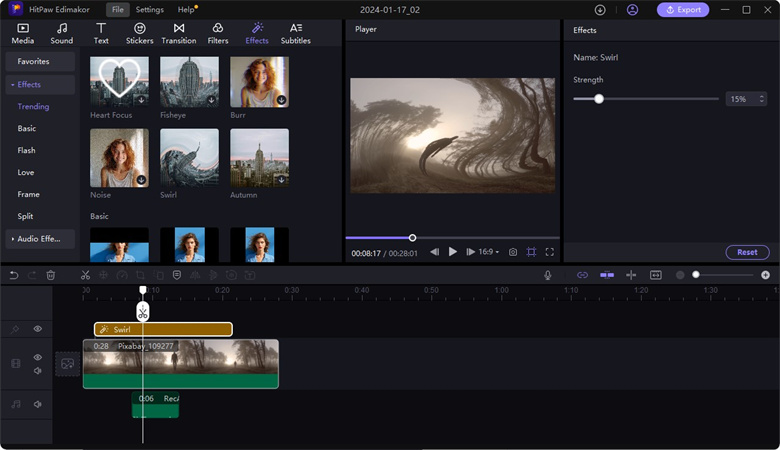The width and height of the screenshot is (780, 450).
Task: Select the Favorites category
Action: (40, 61)
